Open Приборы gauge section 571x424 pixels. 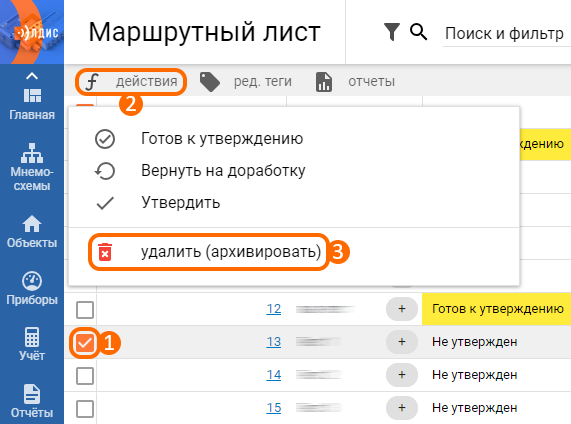[32, 288]
